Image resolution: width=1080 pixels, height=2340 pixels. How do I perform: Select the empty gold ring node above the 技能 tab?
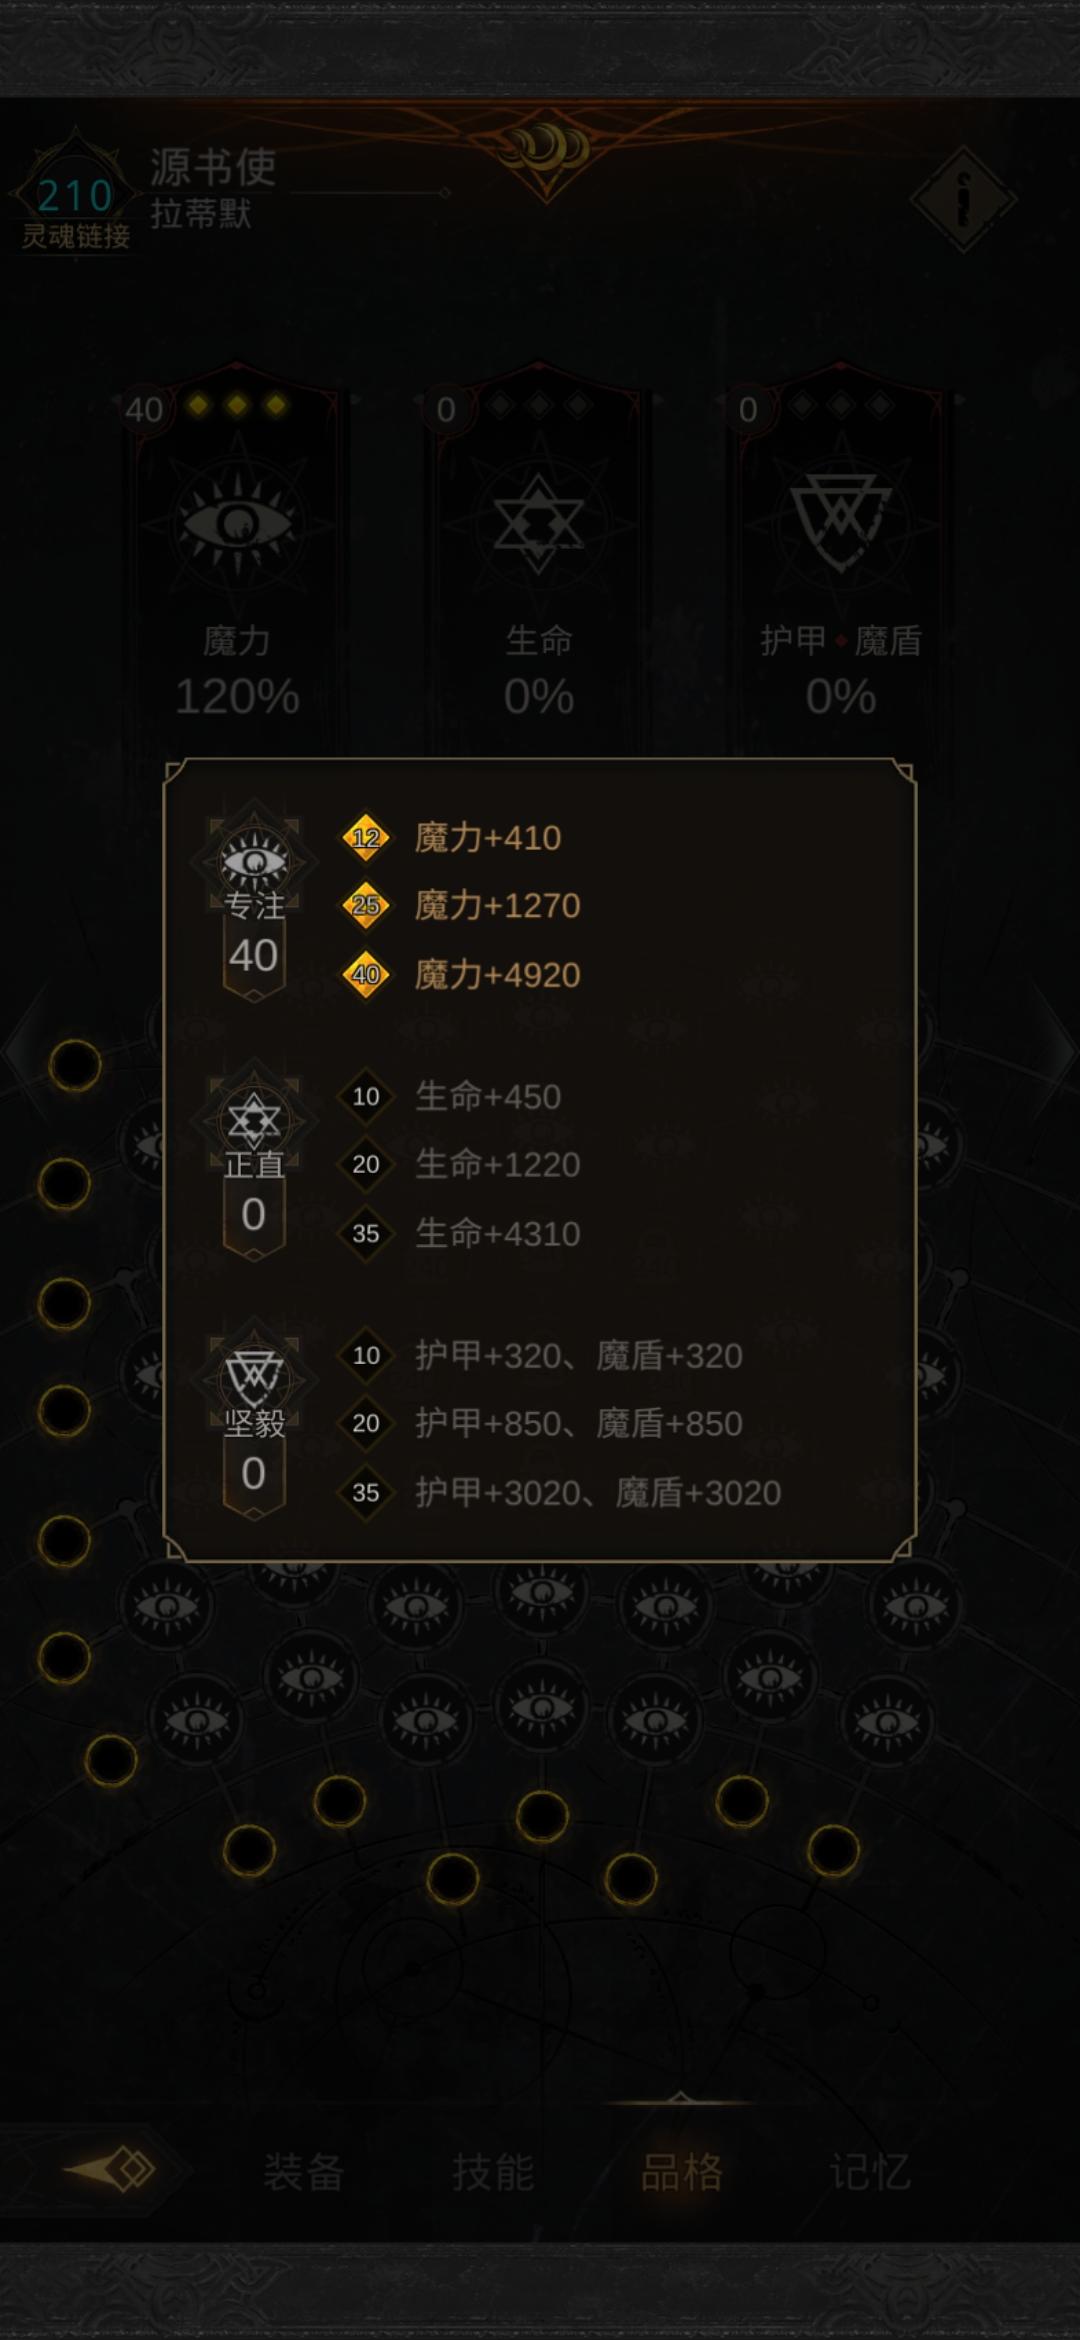(x=453, y=1879)
